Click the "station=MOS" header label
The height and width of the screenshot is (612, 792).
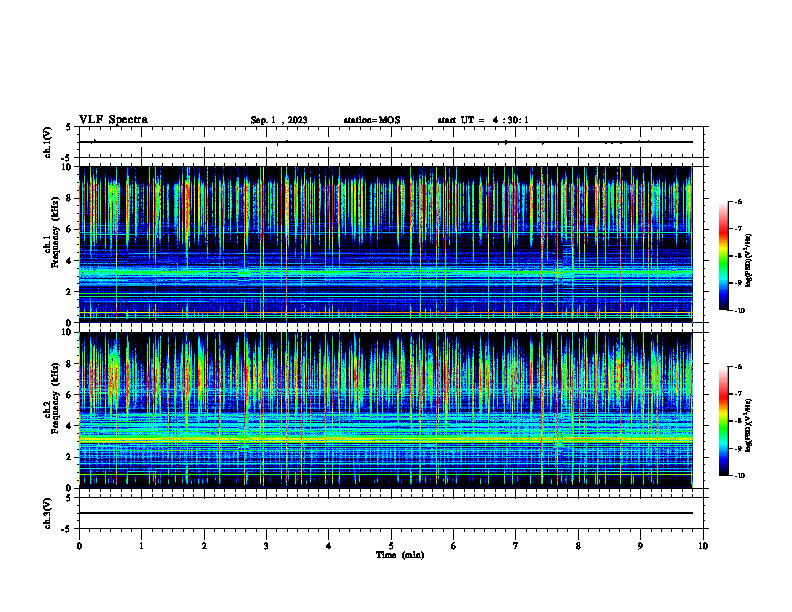372,120
